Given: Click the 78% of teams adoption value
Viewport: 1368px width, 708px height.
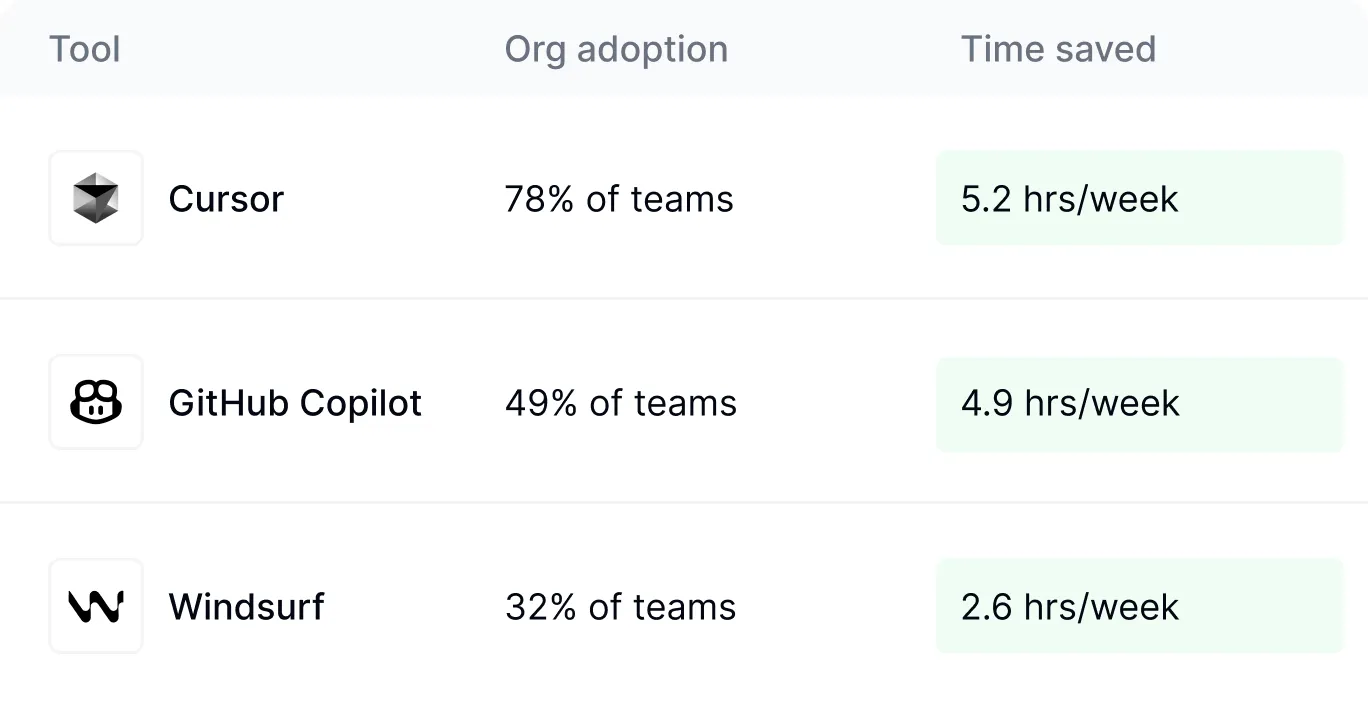Looking at the screenshot, I should tap(619, 199).
